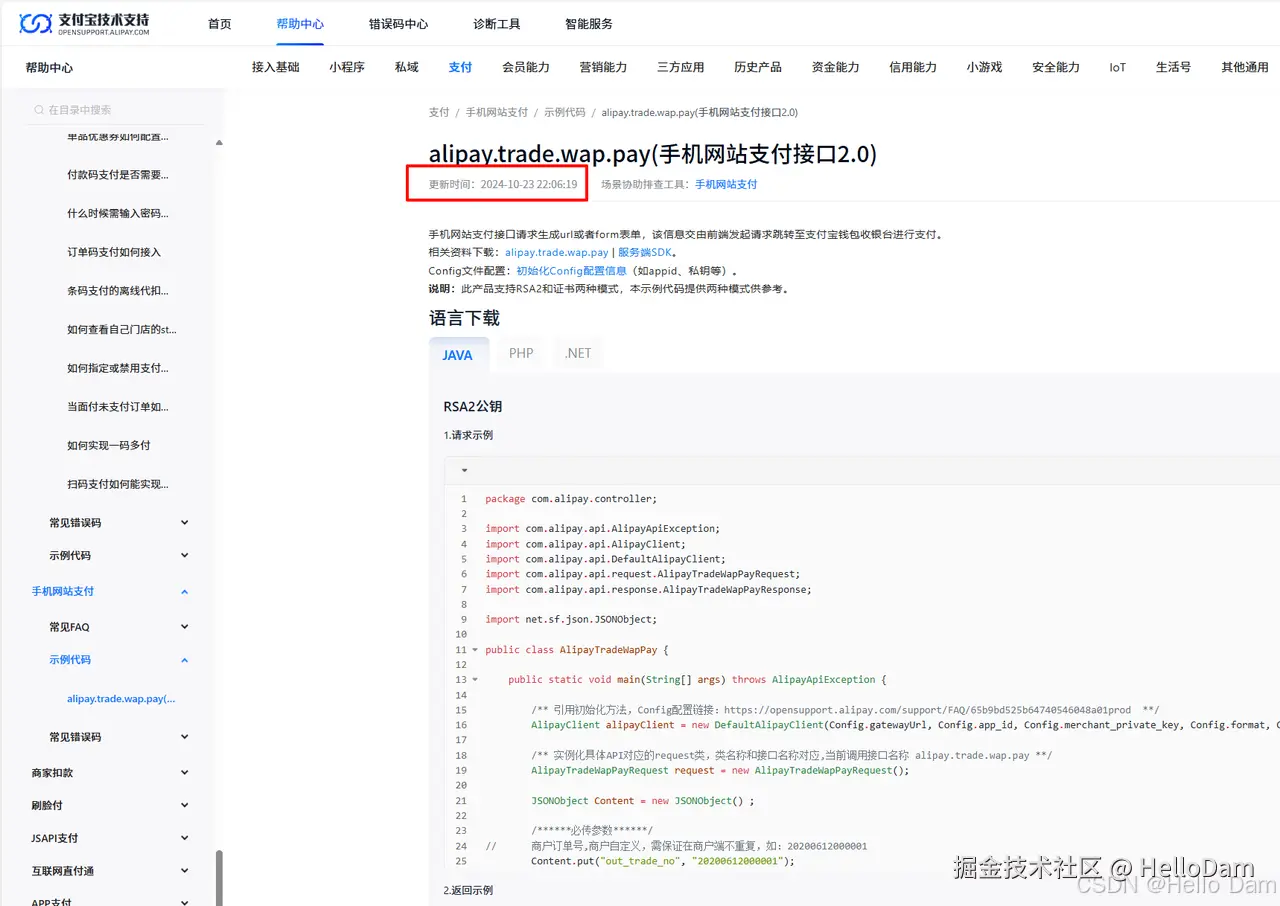
Task: Open 付款码支付是否需要... sidebar item
Action: pyautogui.click(x=118, y=175)
